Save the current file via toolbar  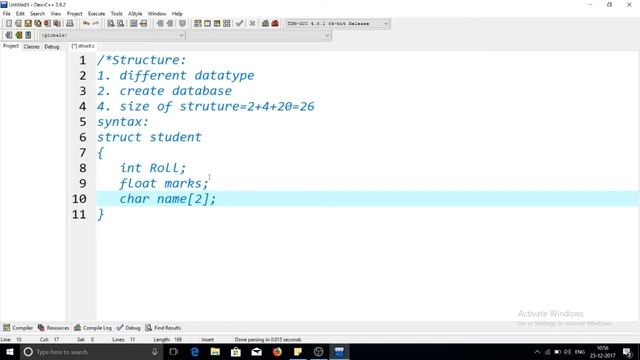coord(28,24)
